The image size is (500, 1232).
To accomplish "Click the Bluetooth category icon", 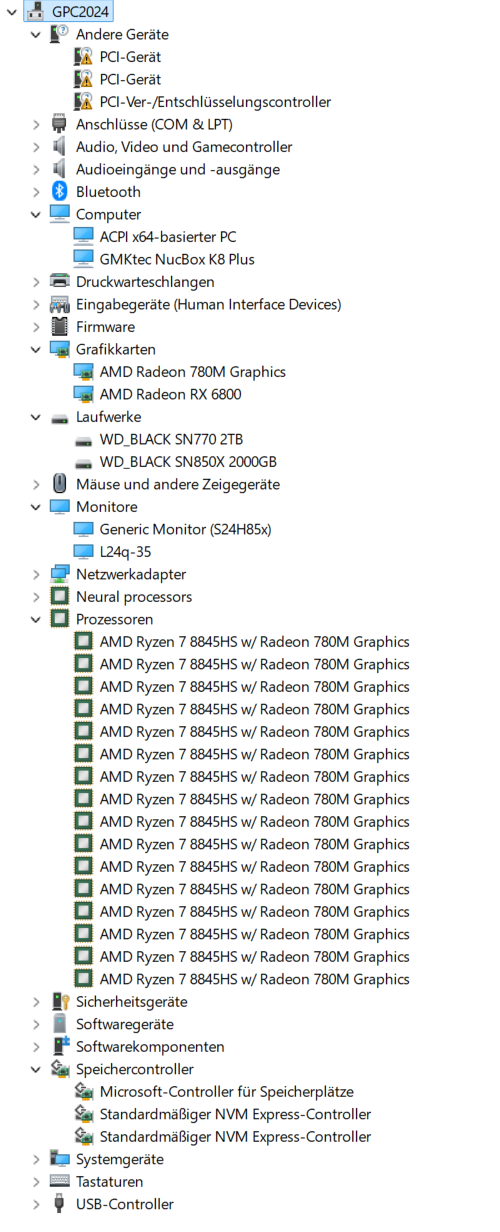I will tap(60, 192).
